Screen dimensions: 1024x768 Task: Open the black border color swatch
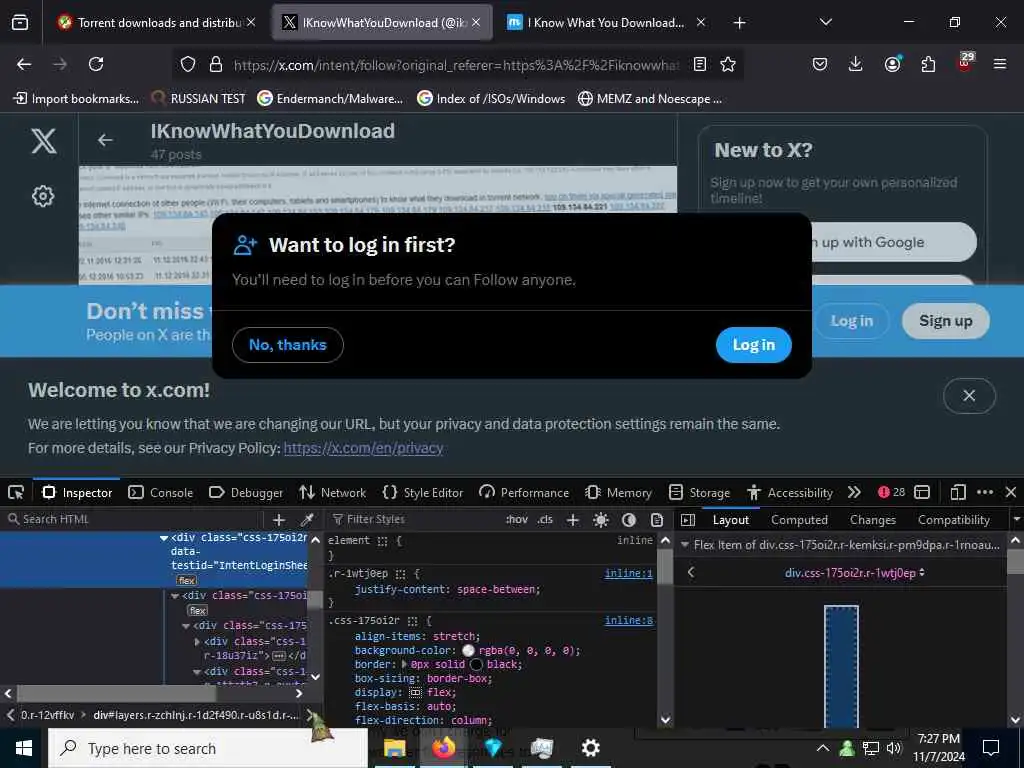pos(476,664)
